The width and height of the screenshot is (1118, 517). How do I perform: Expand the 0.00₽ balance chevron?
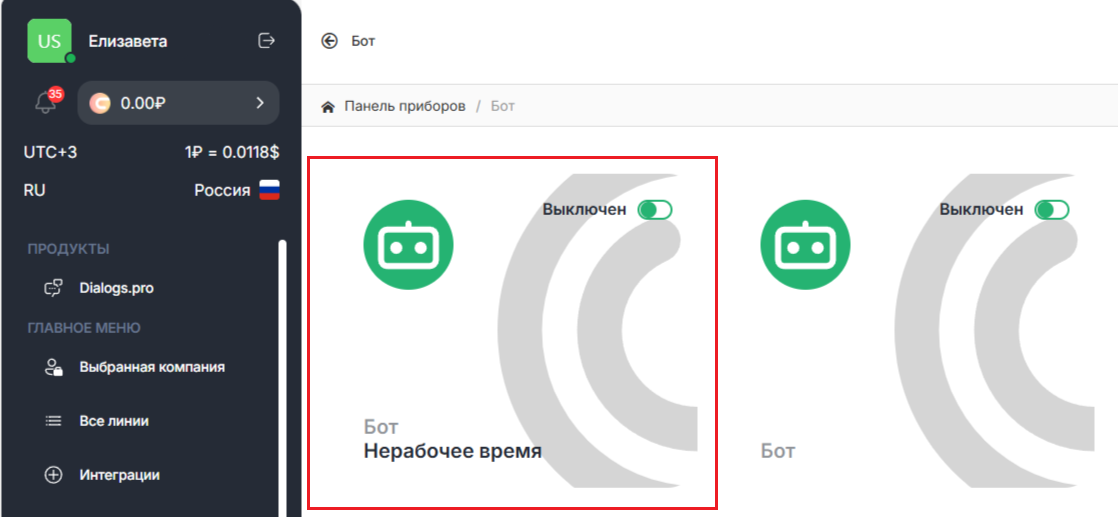(259, 103)
